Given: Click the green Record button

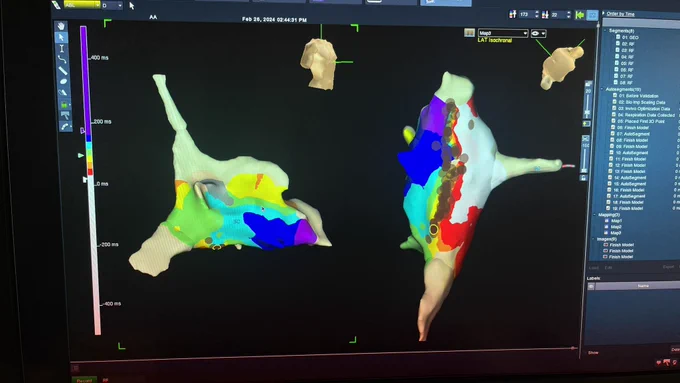Looking at the screenshot, I should 85,380.
